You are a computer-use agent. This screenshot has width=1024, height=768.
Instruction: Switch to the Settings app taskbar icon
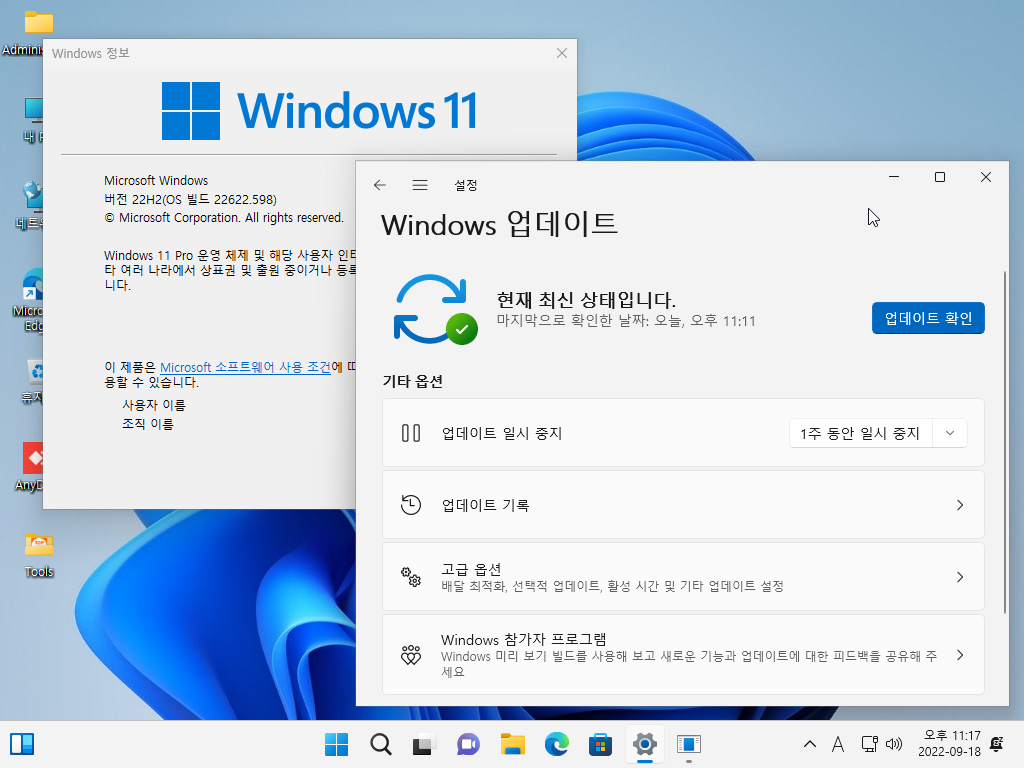(645, 744)
